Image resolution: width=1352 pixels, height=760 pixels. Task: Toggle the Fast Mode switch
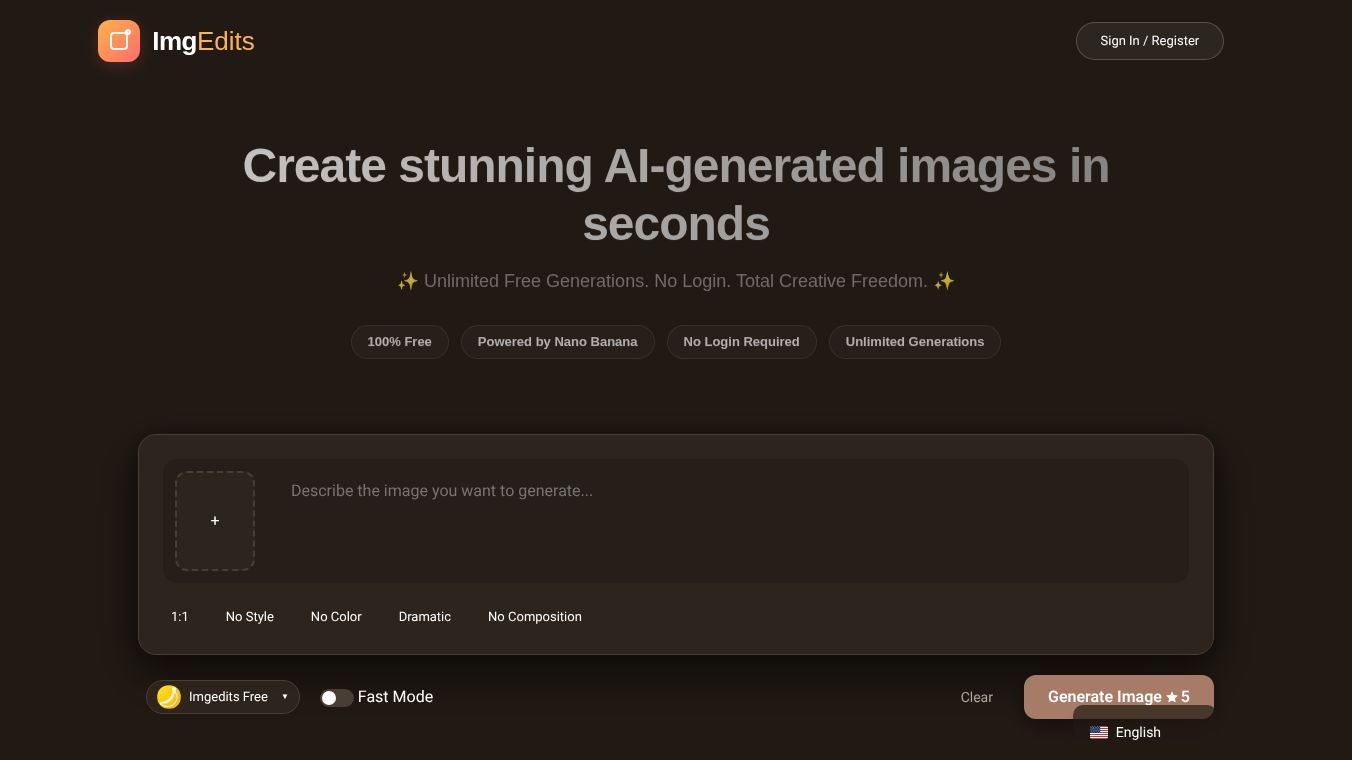click(x=336, y=698)
